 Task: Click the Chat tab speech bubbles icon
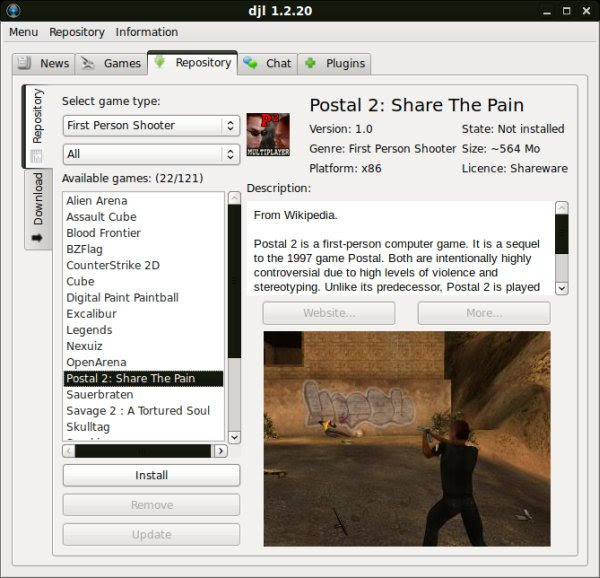[x=250, y=63]
